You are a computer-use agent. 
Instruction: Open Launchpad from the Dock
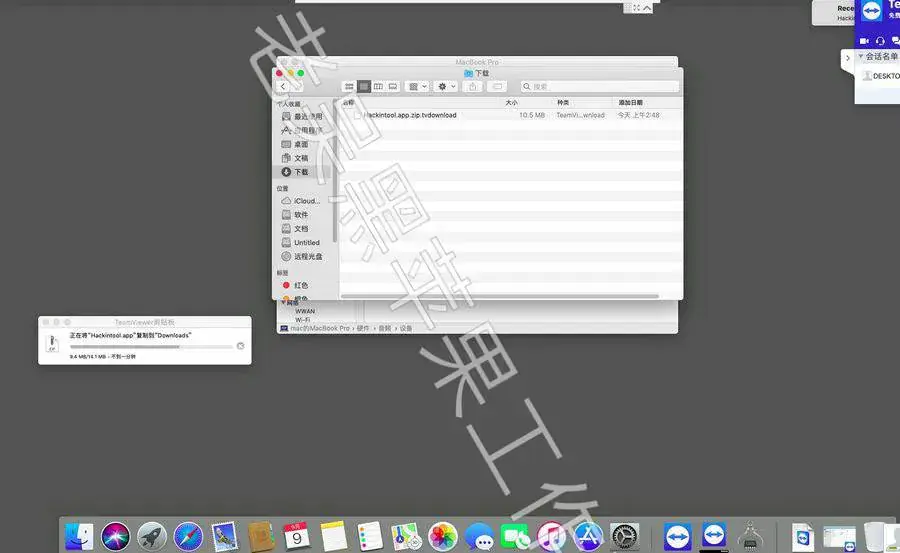152,537
